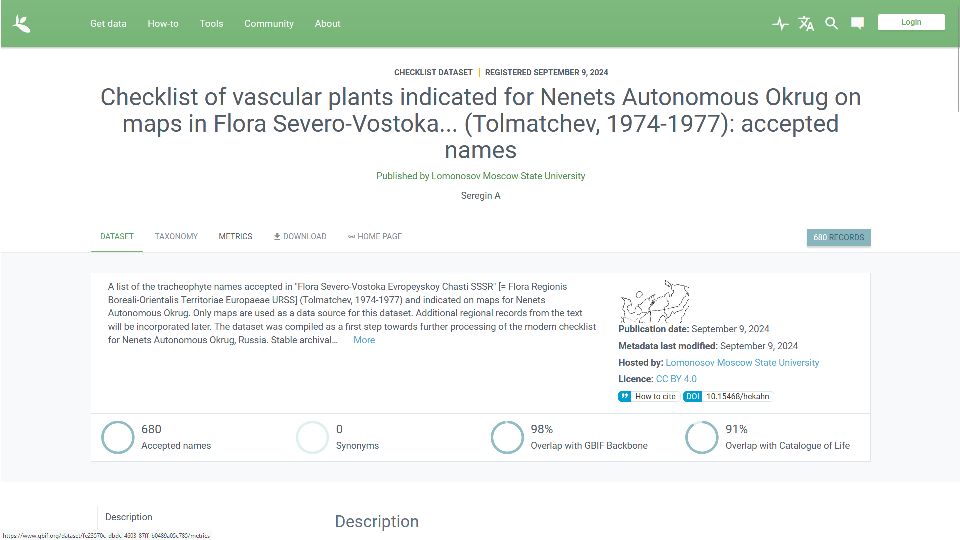Click the Login button
Viewport: 960px width, 540px height.
(911, 22)
